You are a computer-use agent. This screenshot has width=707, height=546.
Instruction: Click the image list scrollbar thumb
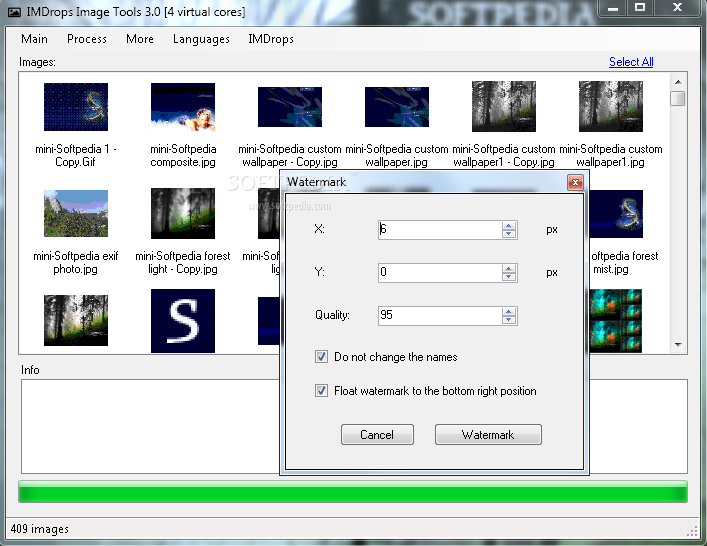click(x=678, y=98)
